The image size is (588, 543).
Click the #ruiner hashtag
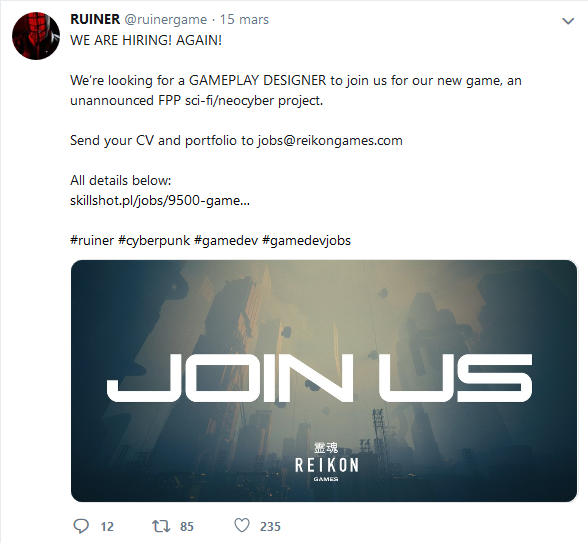(92, 240)
